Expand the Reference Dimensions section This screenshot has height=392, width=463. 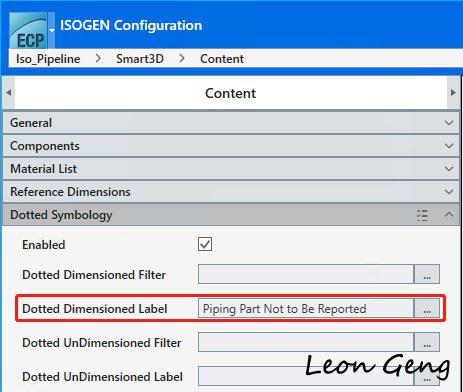[231, 192]
